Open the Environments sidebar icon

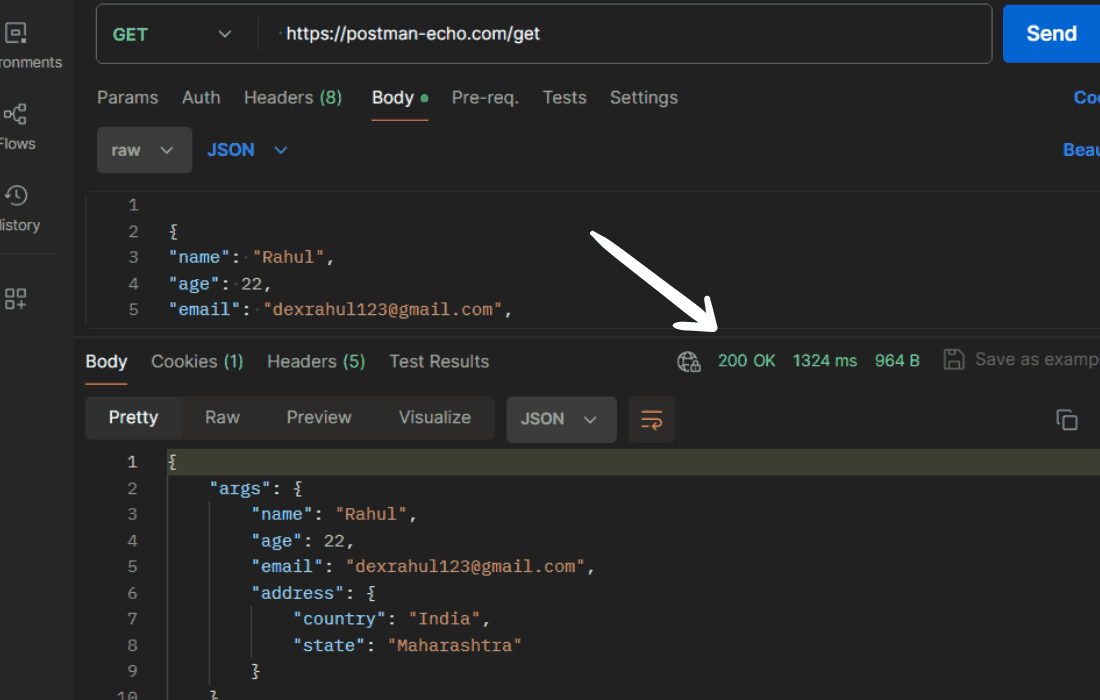tap(16, 34)
